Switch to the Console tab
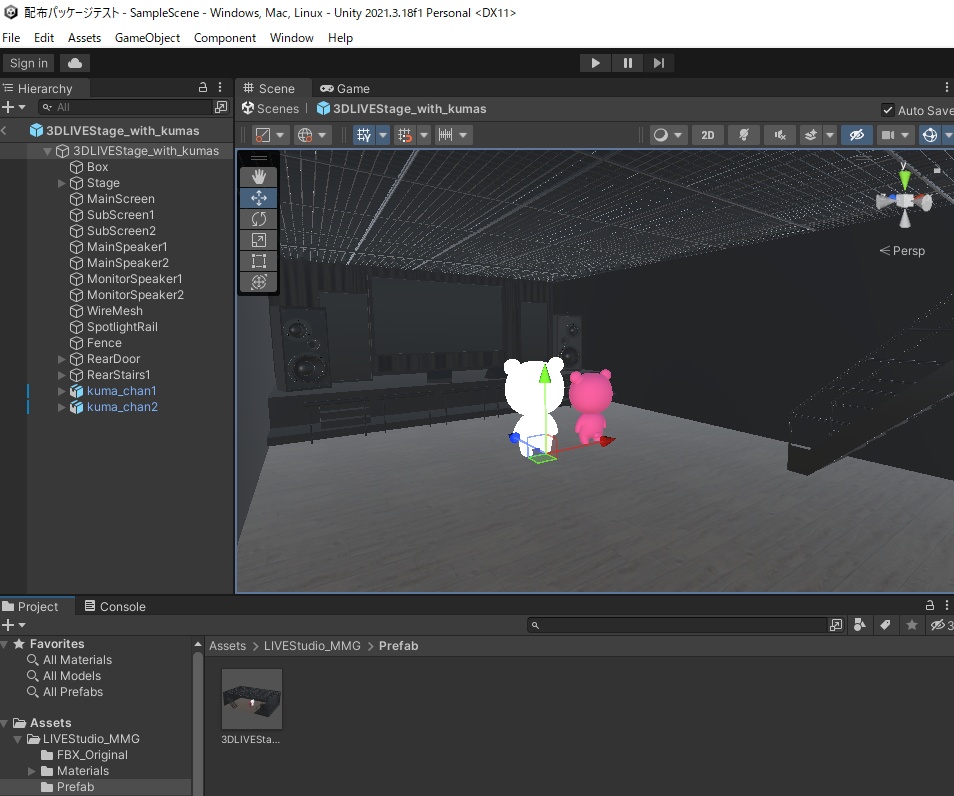The image size is (954, 796). click(115, 606)
